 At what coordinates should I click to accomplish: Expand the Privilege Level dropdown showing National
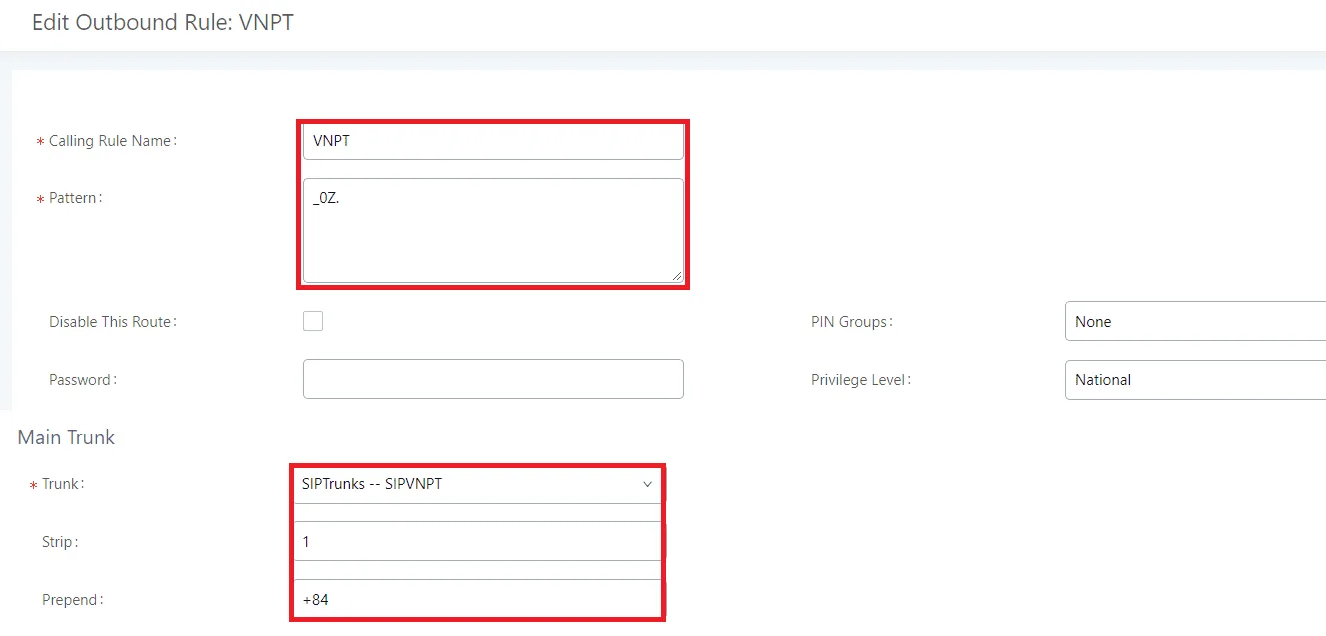click(1194, 380)
